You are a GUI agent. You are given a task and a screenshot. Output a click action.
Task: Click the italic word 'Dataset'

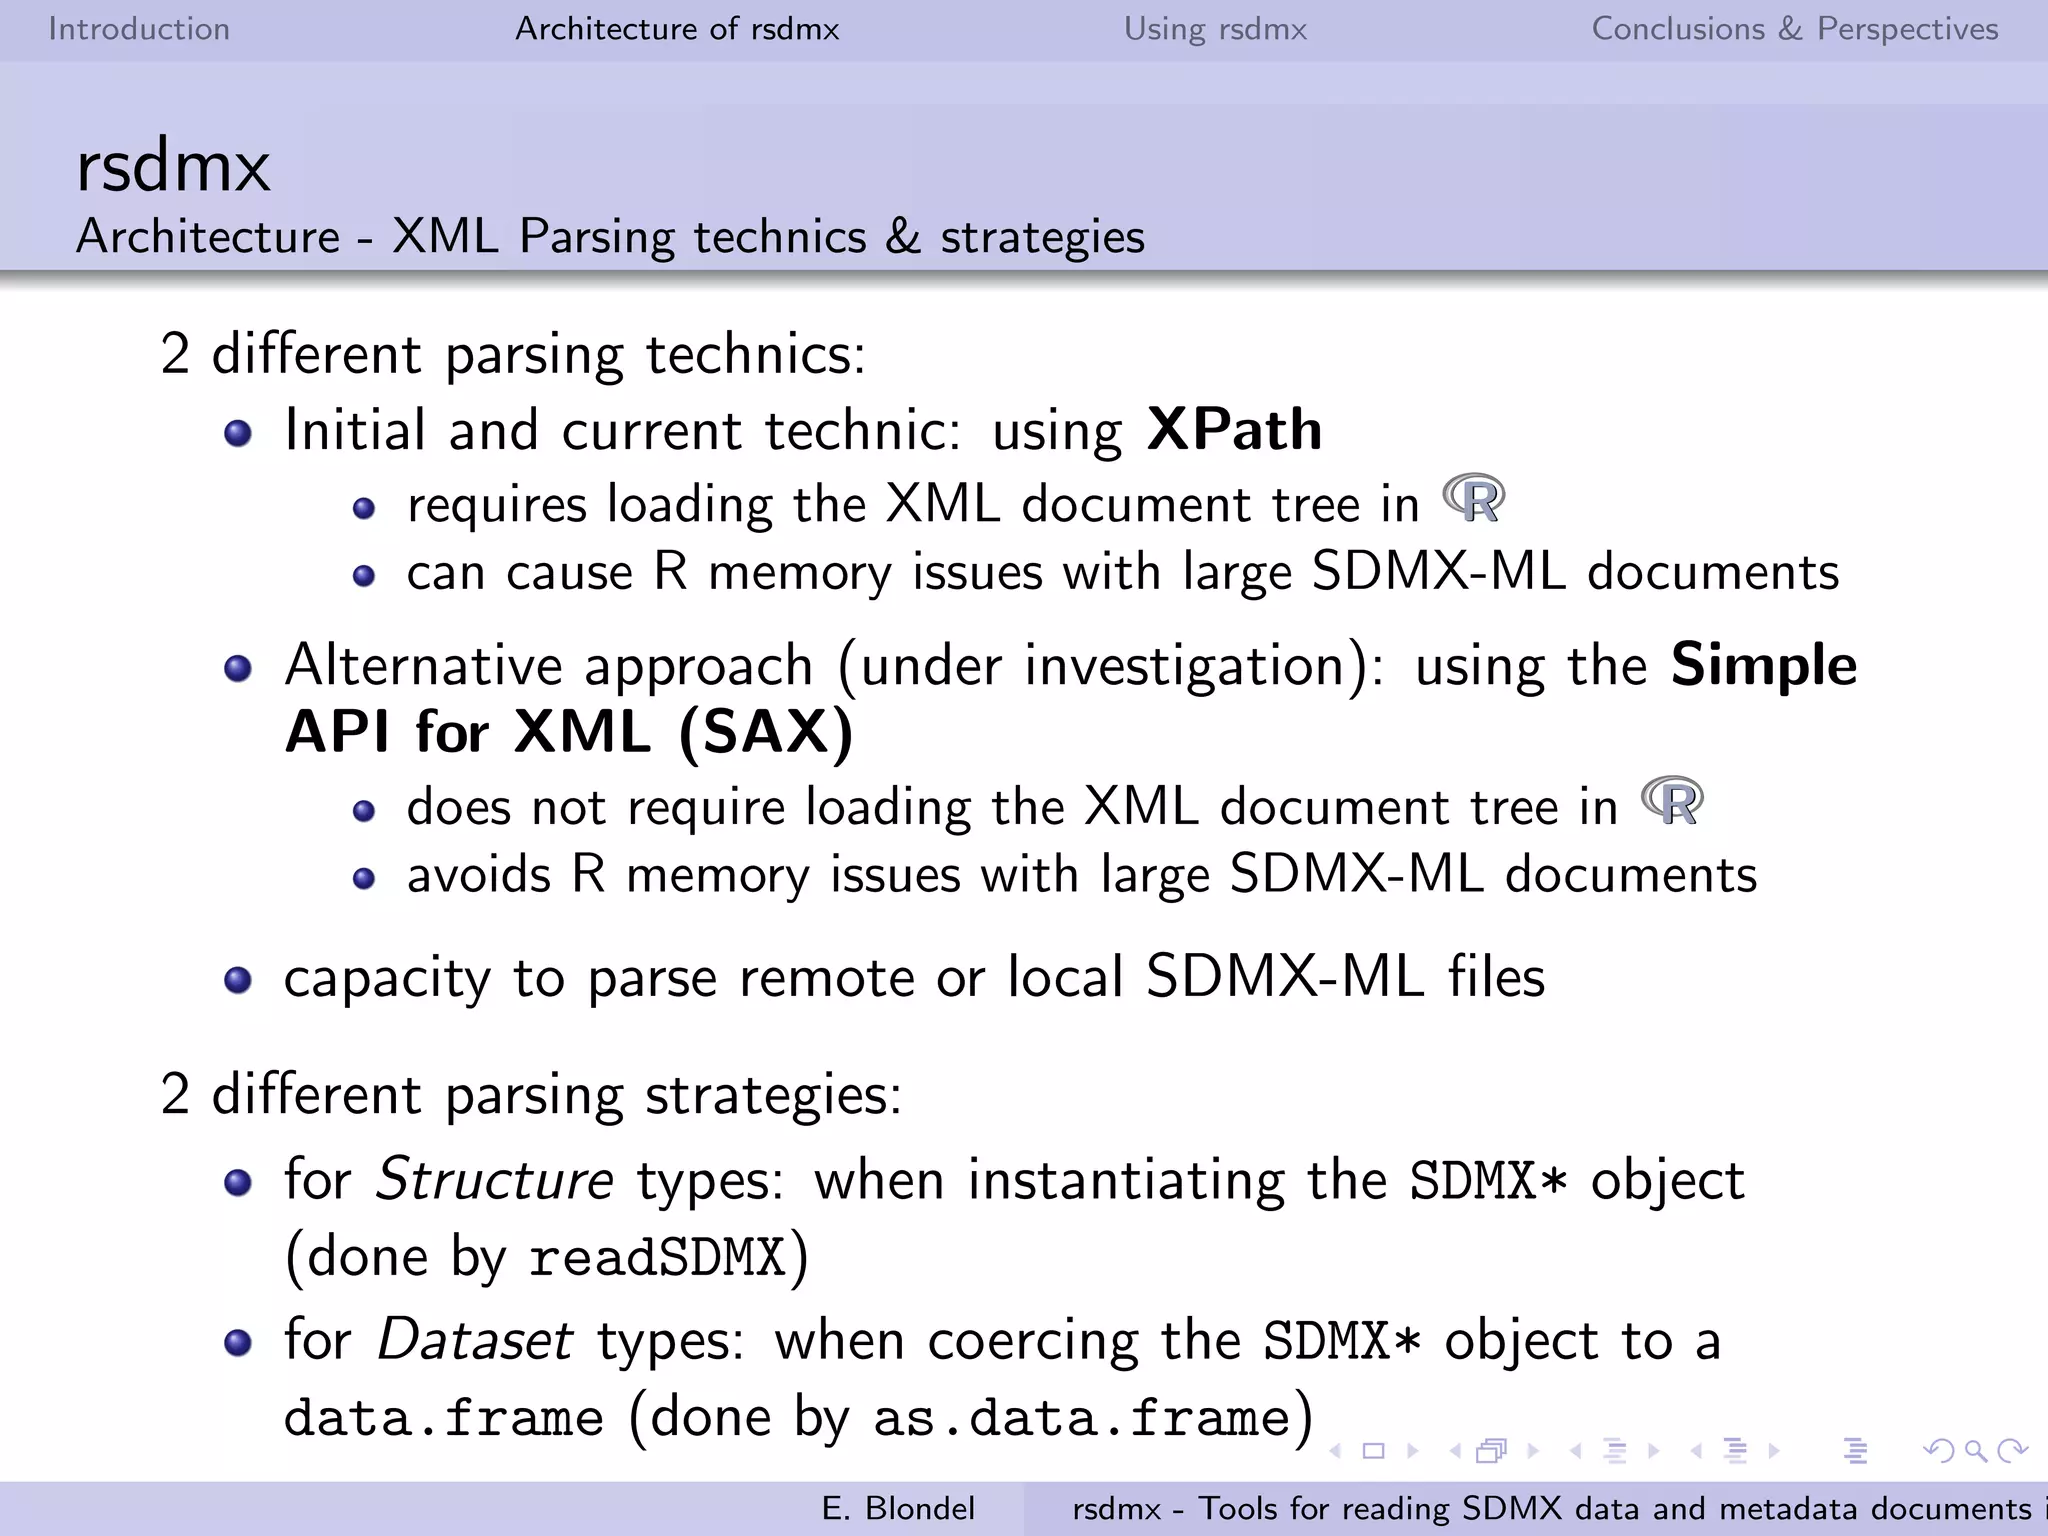[474, 1340]
